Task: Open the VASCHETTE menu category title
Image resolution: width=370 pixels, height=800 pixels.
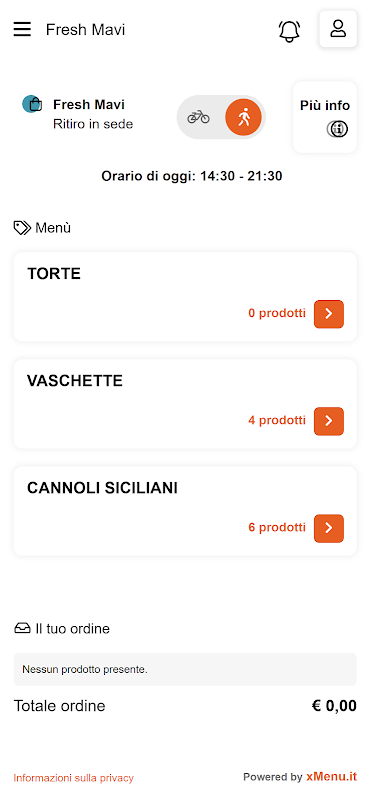Action: point(75,381)
